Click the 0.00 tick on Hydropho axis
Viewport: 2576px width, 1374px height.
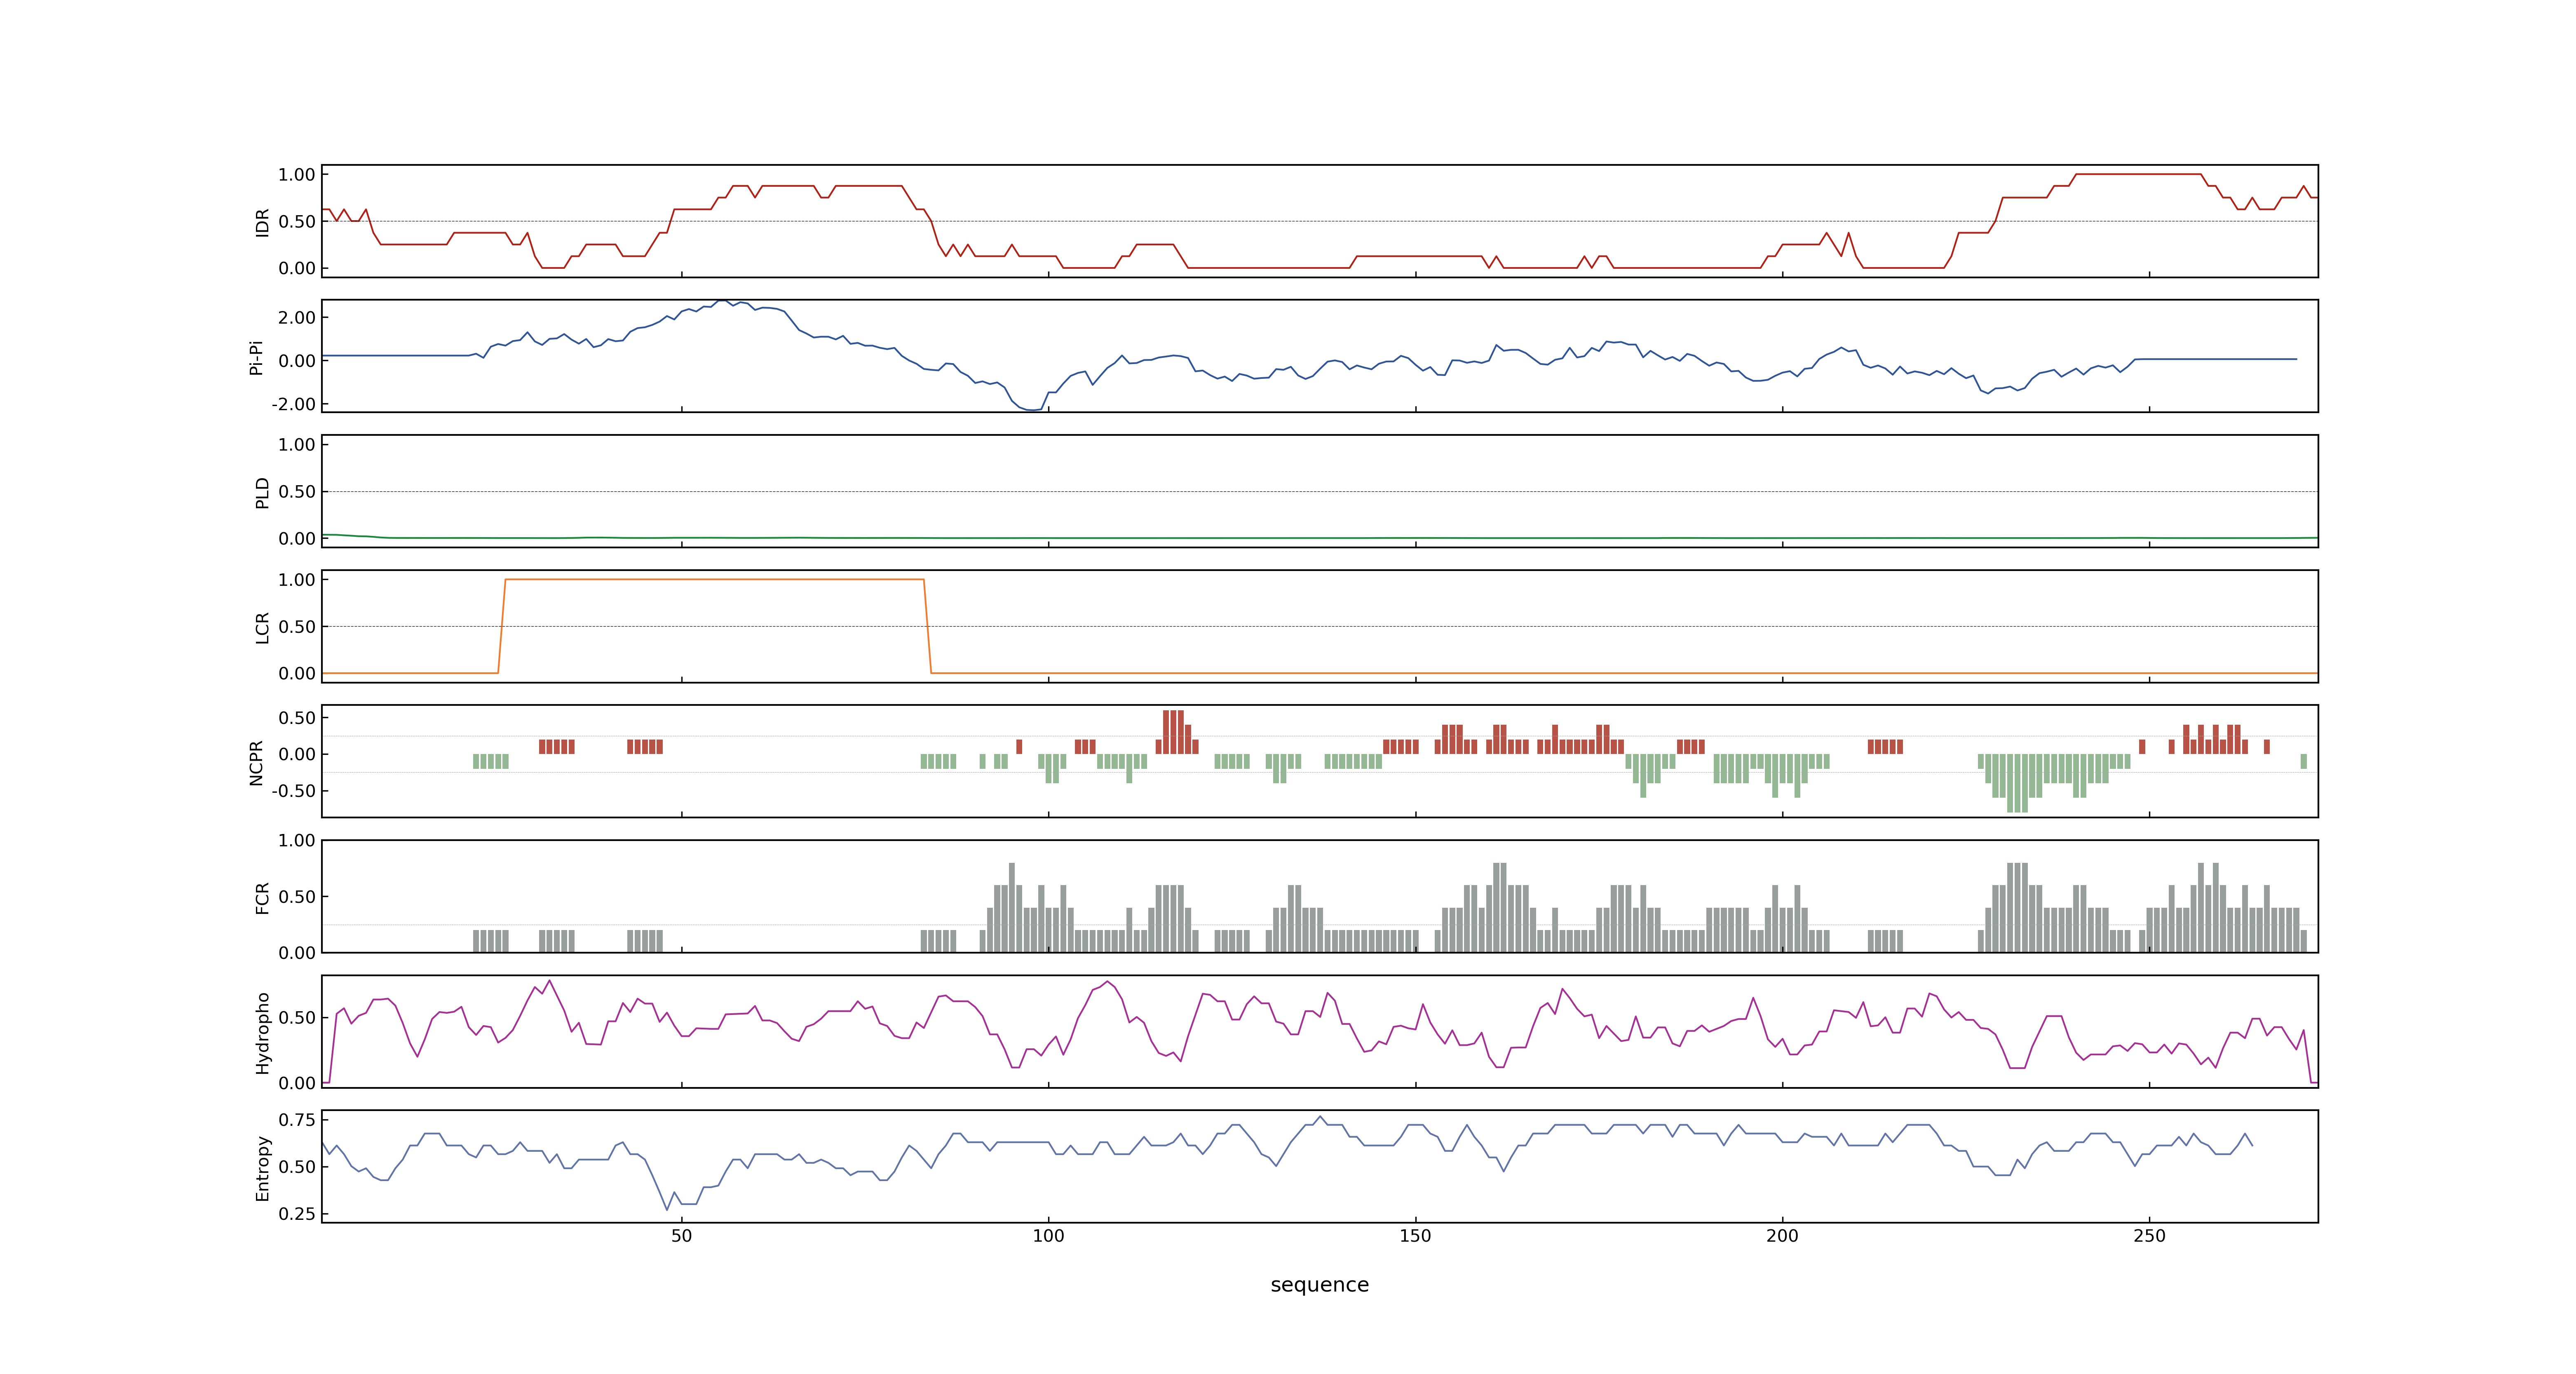297,1083
